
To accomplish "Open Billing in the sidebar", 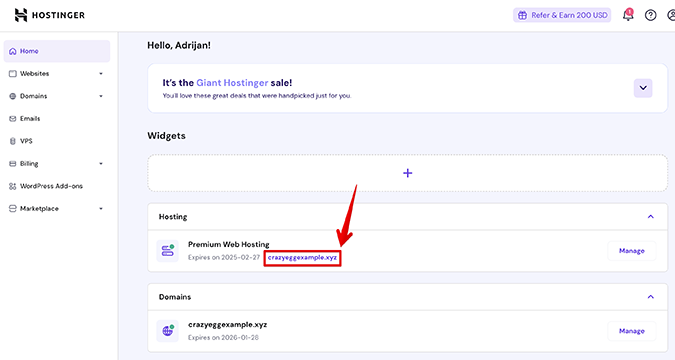I will point(57,164).
